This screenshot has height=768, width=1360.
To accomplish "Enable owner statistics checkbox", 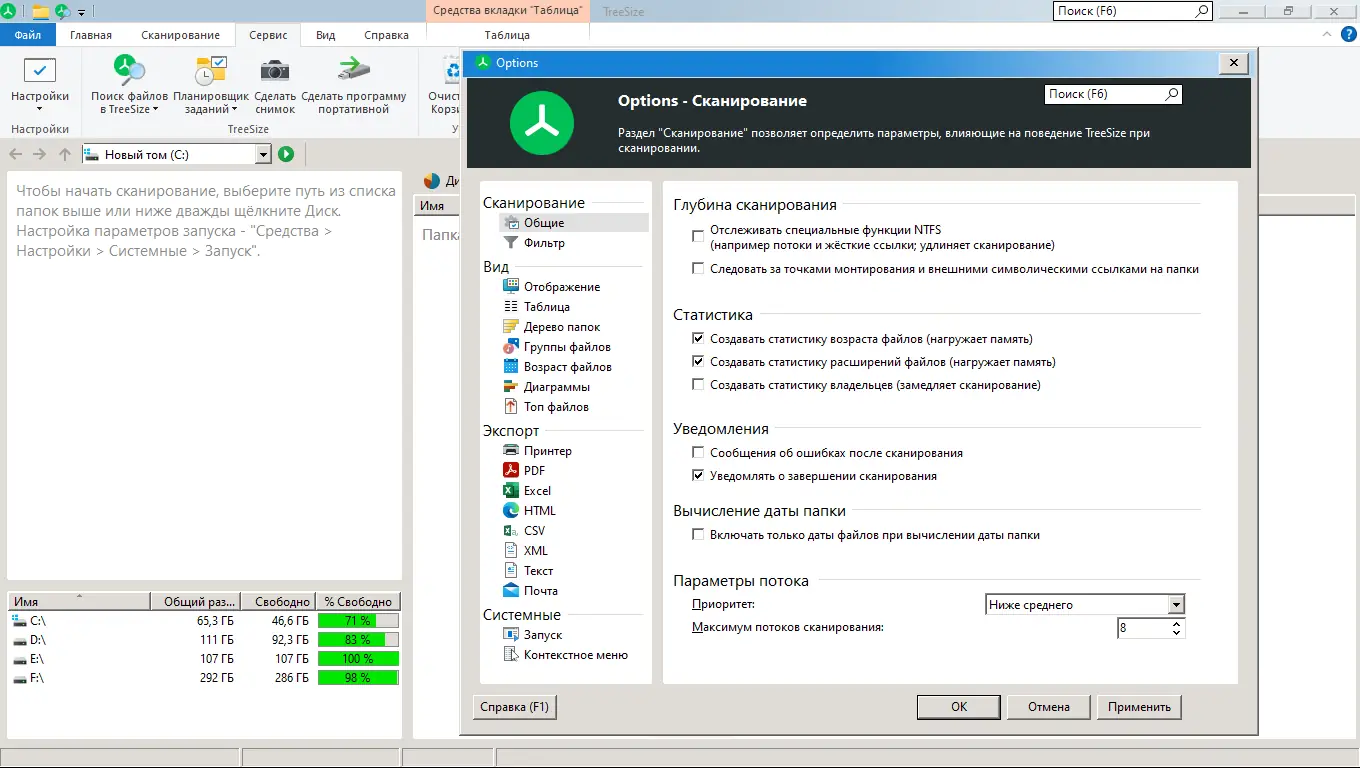I will pos(698,385).
